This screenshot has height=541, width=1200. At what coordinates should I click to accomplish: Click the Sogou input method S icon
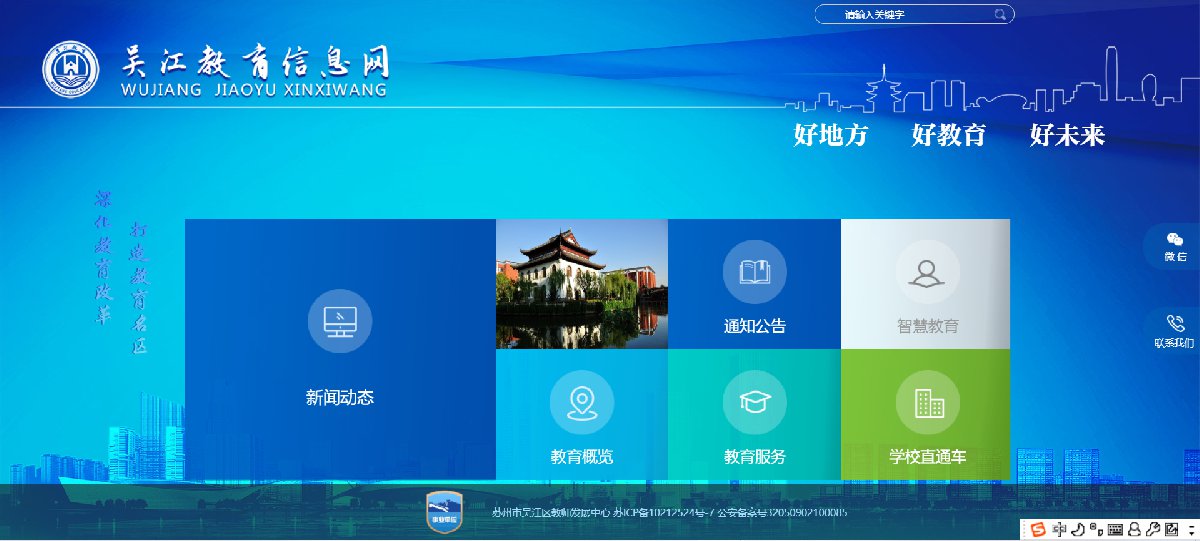1038,530
